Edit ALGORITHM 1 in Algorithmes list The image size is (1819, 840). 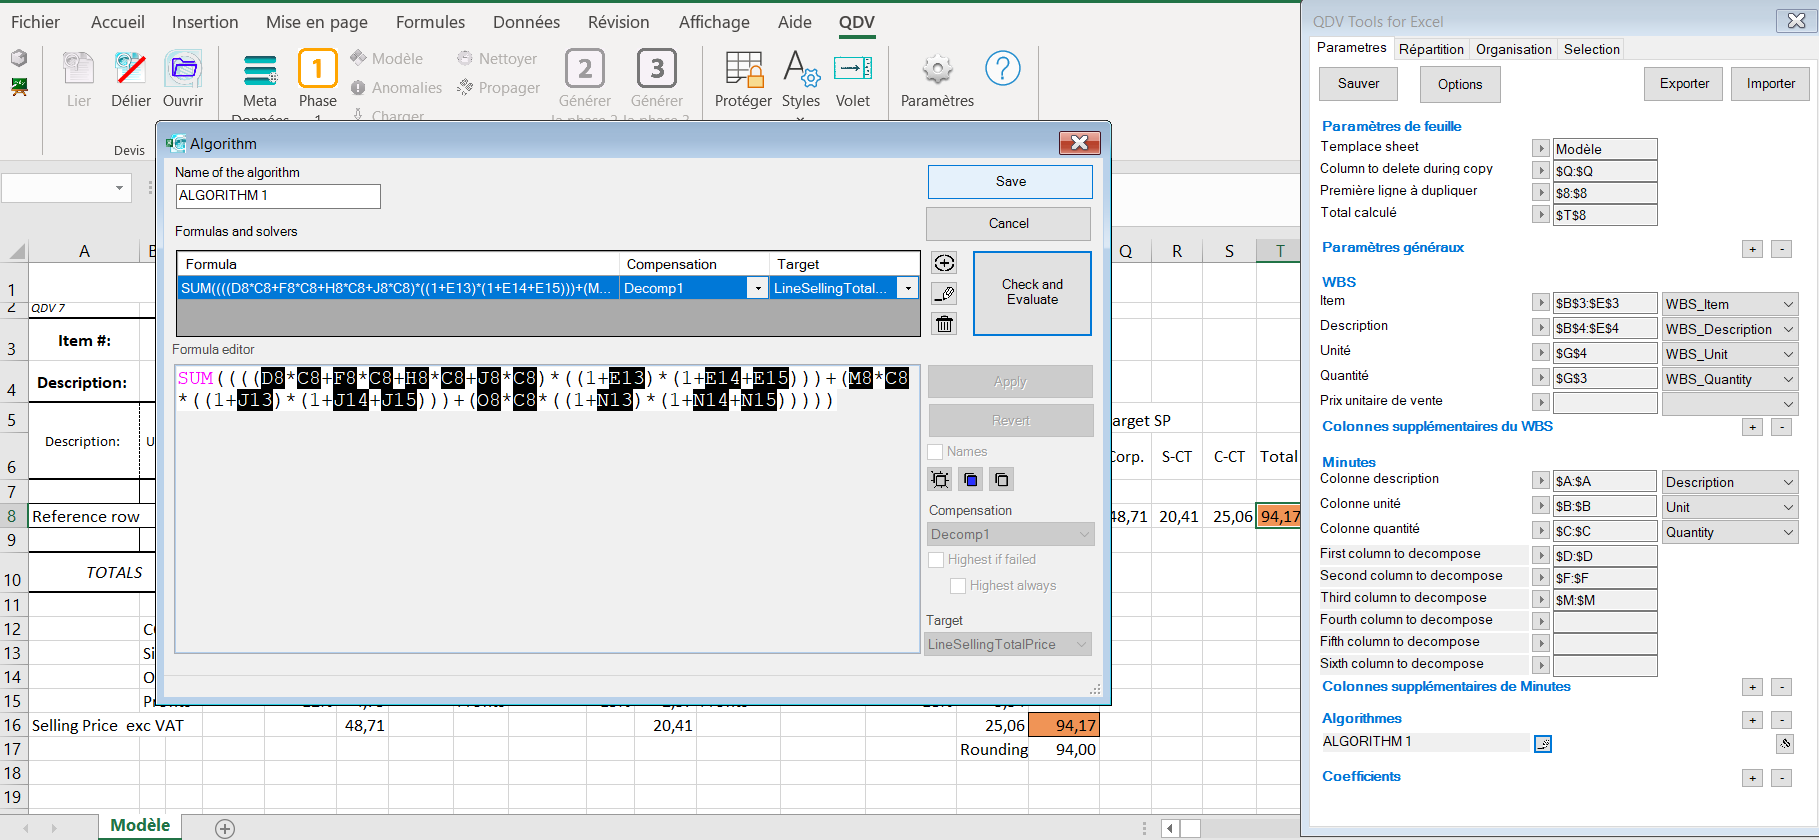1543,744
